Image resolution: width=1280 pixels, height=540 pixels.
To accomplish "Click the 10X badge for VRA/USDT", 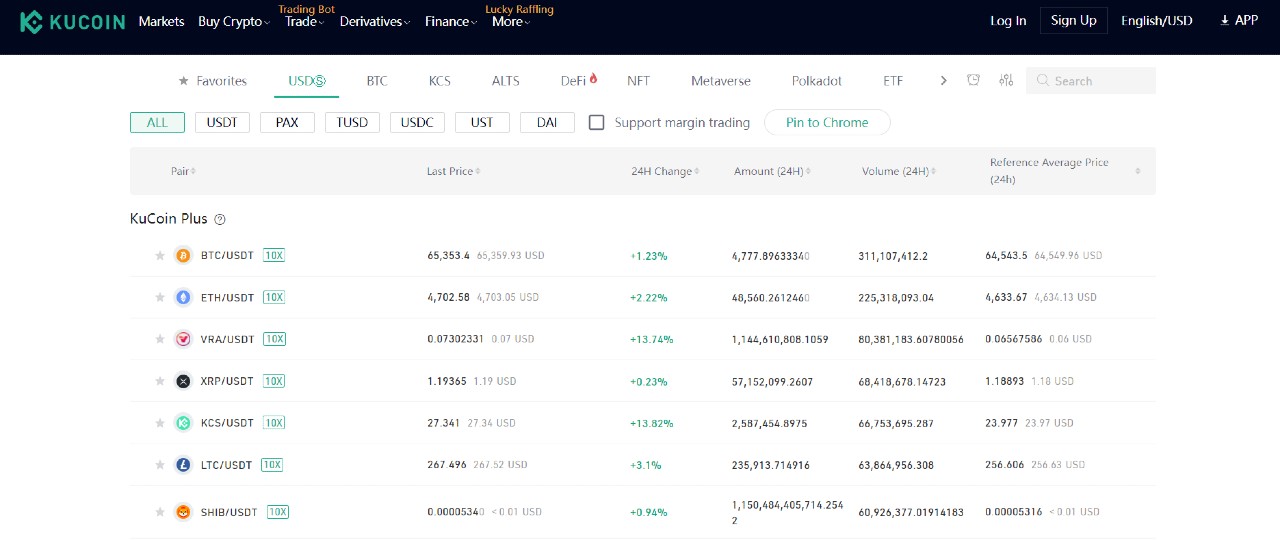I will [x=274, y=340].
